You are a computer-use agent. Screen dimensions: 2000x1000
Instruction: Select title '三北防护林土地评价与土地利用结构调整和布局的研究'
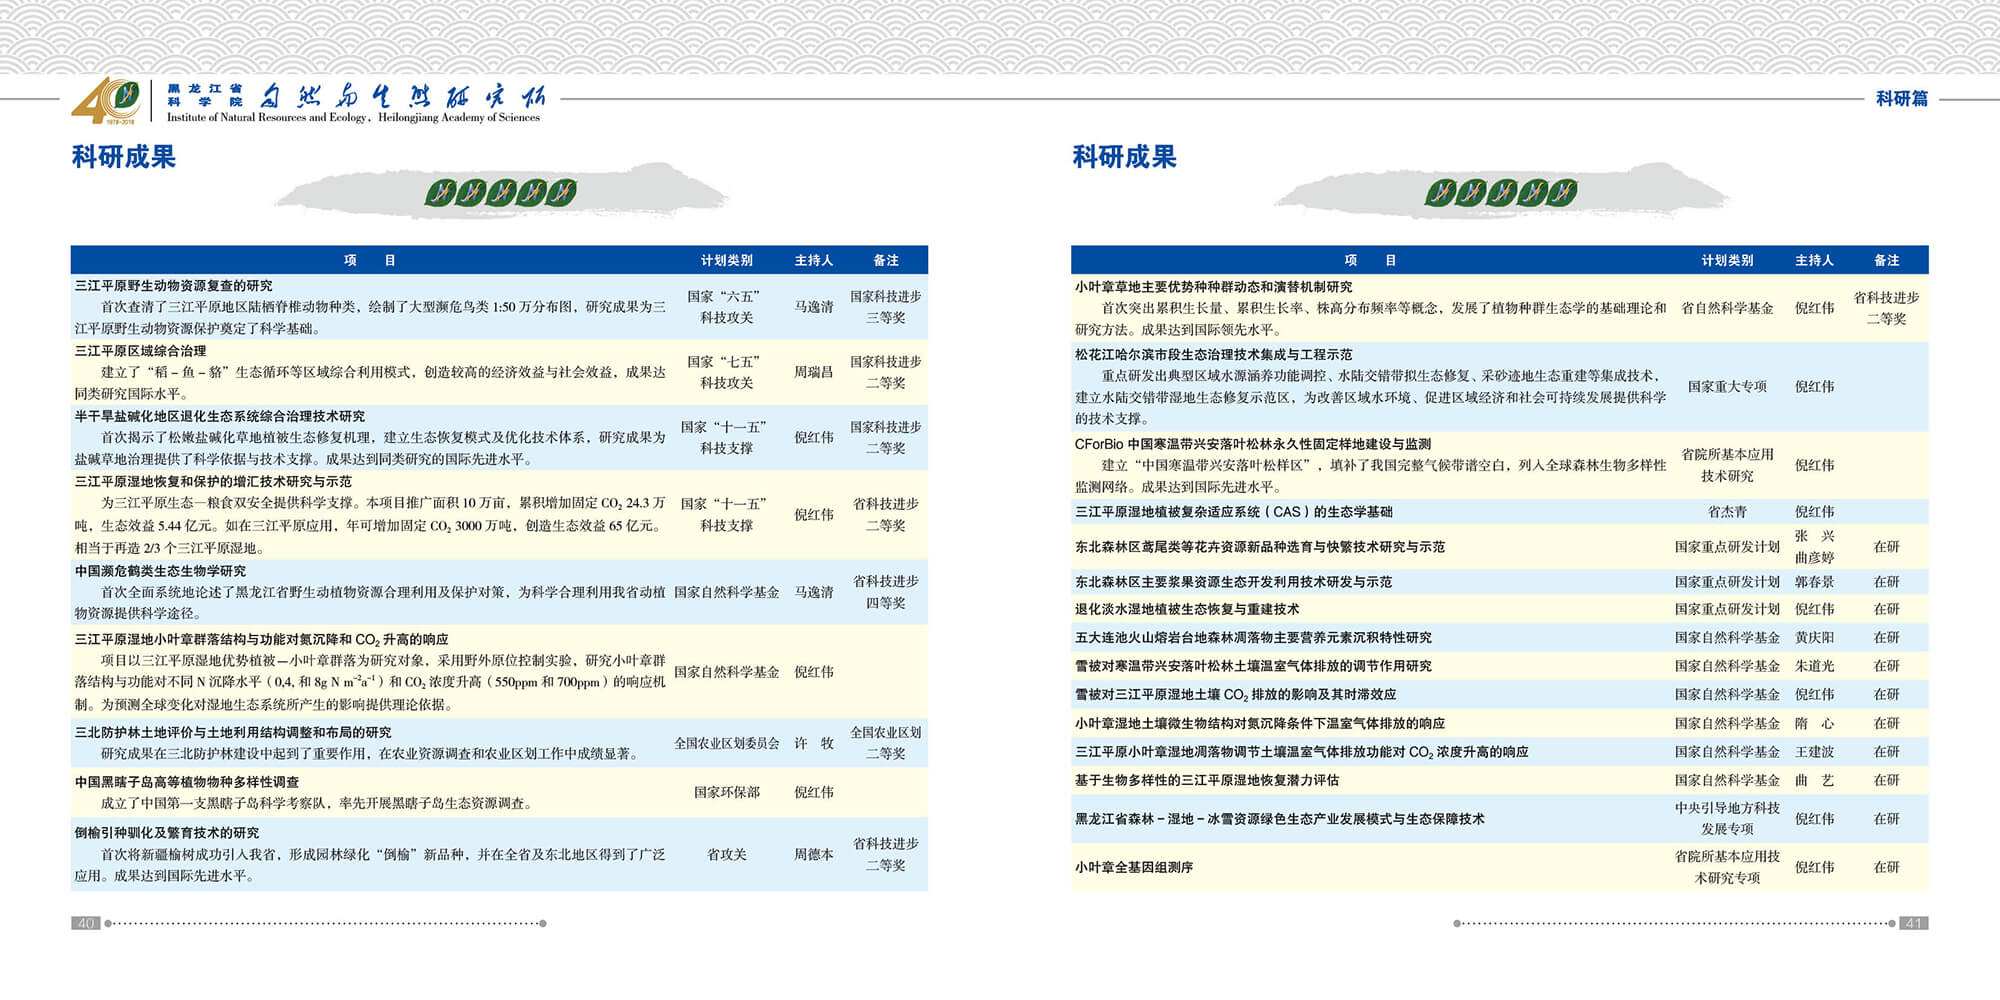(x=233, y=732)
